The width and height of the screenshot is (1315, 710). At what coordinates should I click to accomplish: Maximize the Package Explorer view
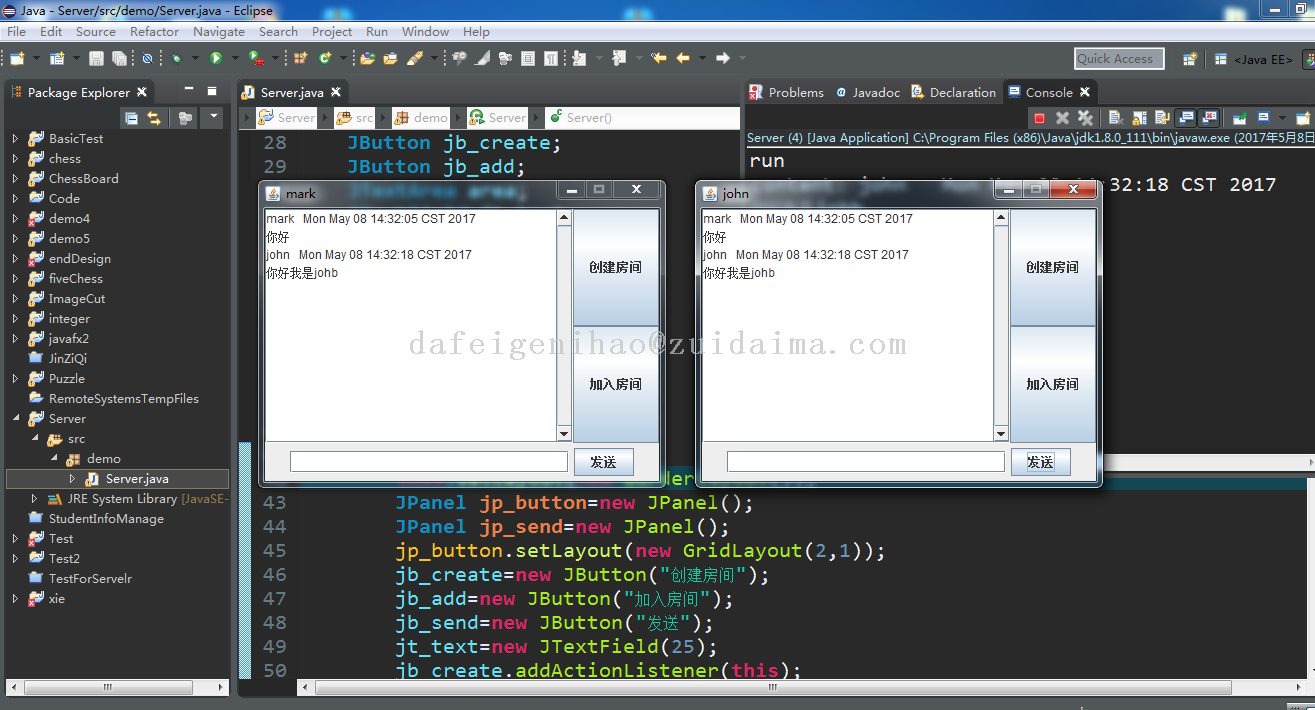point(211,91)
